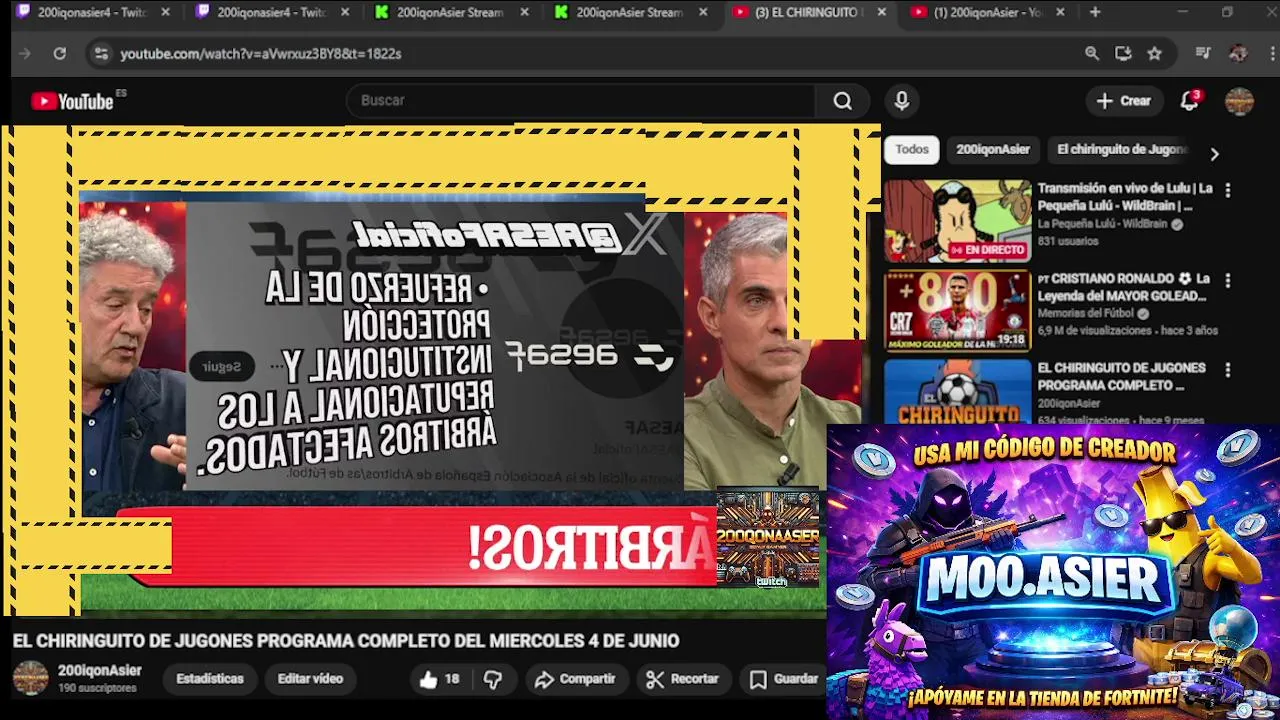The height and width of the screenshot is (720, 1280).
Task: Go forward in browser history
Action: click(25, 54)
